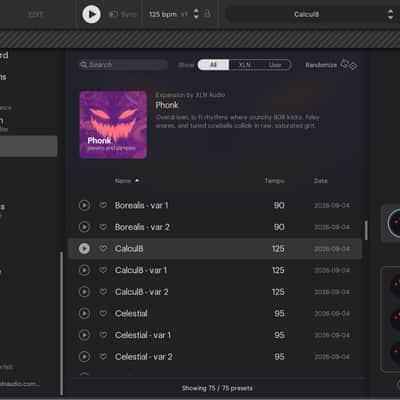Image resolution: width=400 pixels, height=400 pixels.
Task: Preview the Borealis - var 2 preset
Action: tap(84, 227)
